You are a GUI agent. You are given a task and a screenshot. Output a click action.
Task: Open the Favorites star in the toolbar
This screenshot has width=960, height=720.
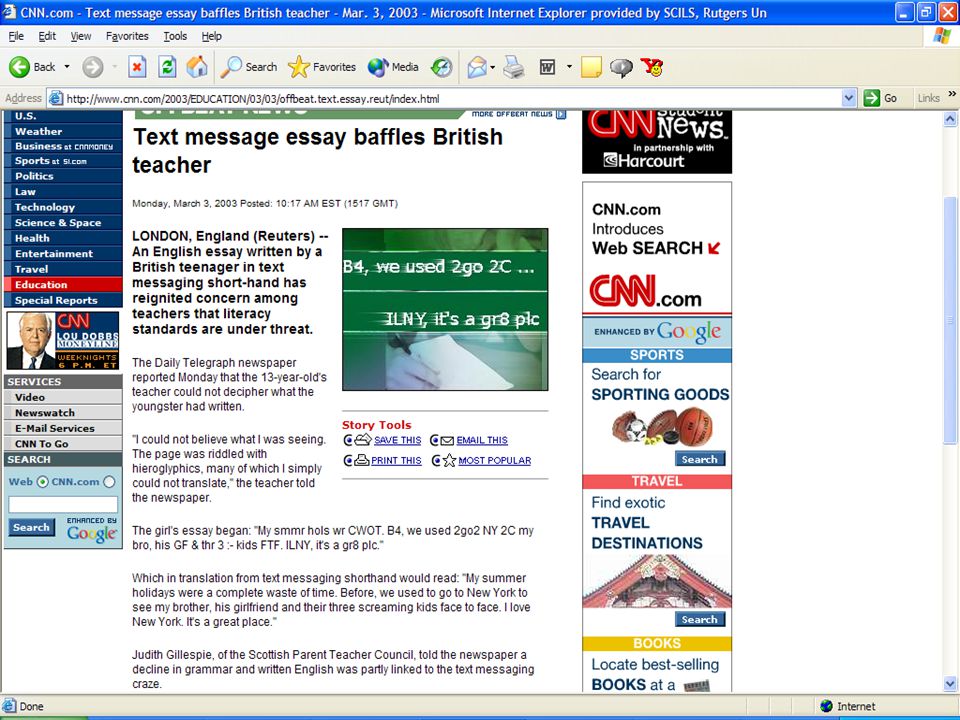321,67
